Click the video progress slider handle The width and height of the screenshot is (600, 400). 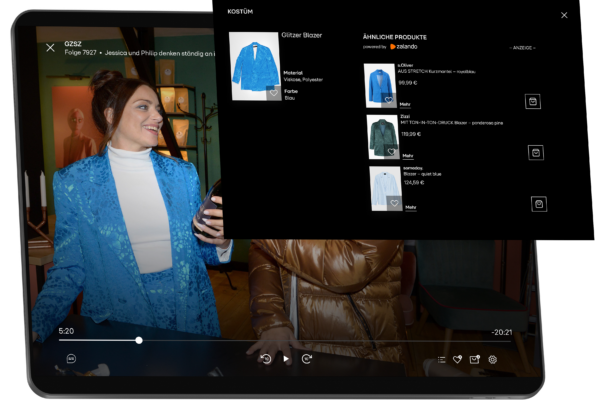point(139,340)
